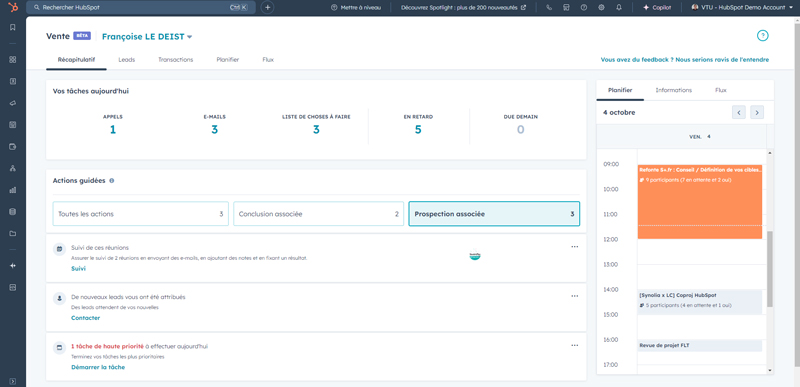The width and height of the screenshot is (800, 387).
Task: Open the bookmarks icon in sidebar
Action: pos(13,28)
